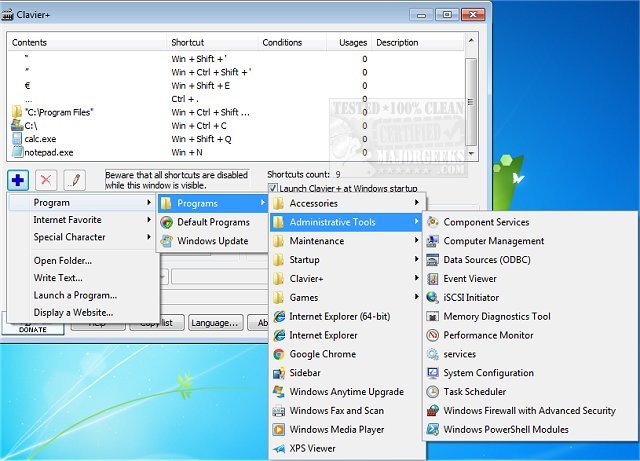Screen dimensions: 640x461
Task: Choose Launch a Program... menu item
Action: (82, 295)
